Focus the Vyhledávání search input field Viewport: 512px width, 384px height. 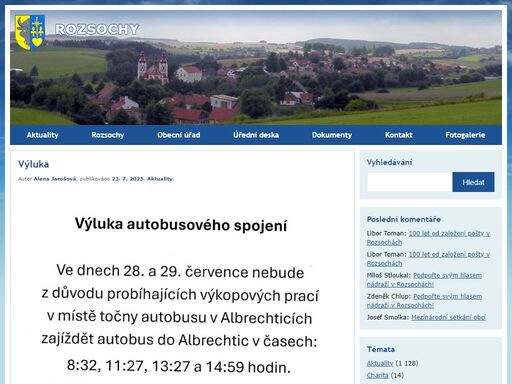coord(410,182)
